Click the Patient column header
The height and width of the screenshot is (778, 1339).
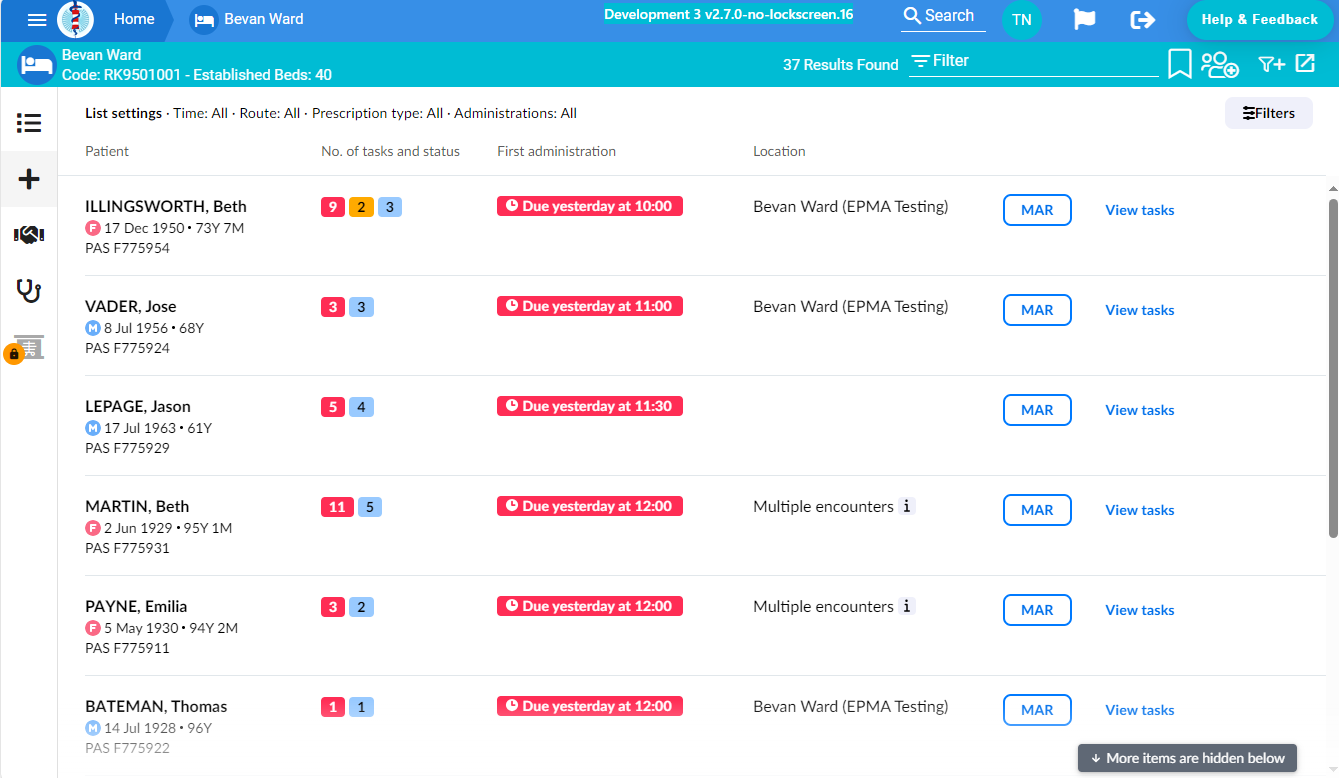[107, 151]
